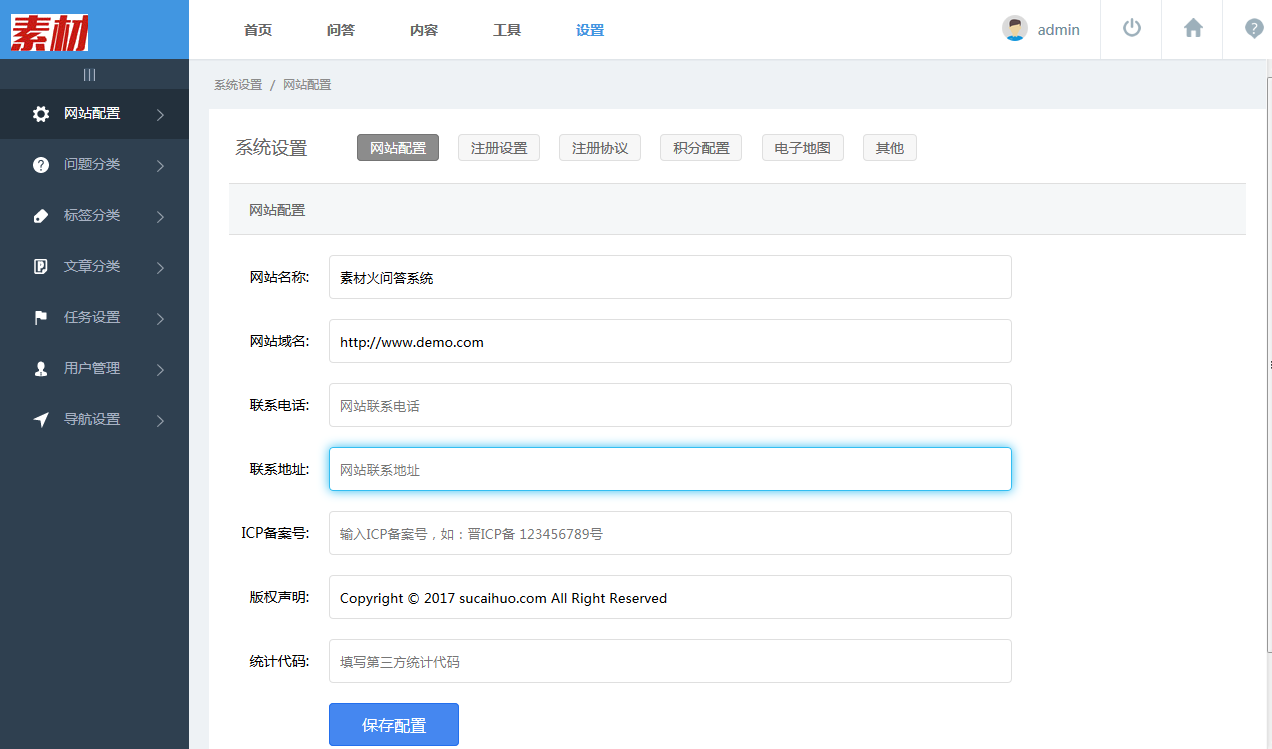Click the ICP备案号 input field
Image resolution: width=1272 pixels, height=749 pixels.
[x=670, y=533]
